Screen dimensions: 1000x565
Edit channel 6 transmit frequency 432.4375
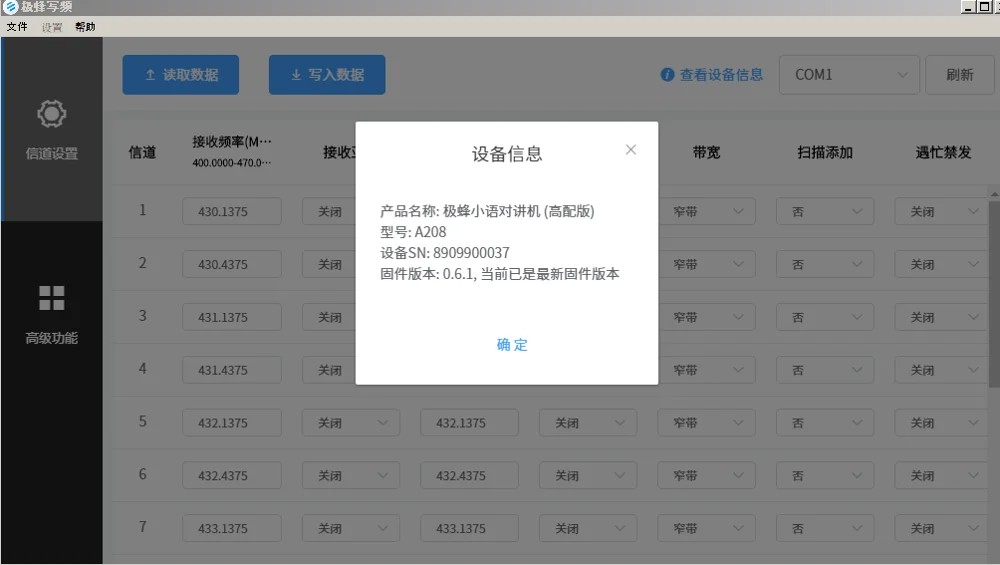click(x=469, y=476)
